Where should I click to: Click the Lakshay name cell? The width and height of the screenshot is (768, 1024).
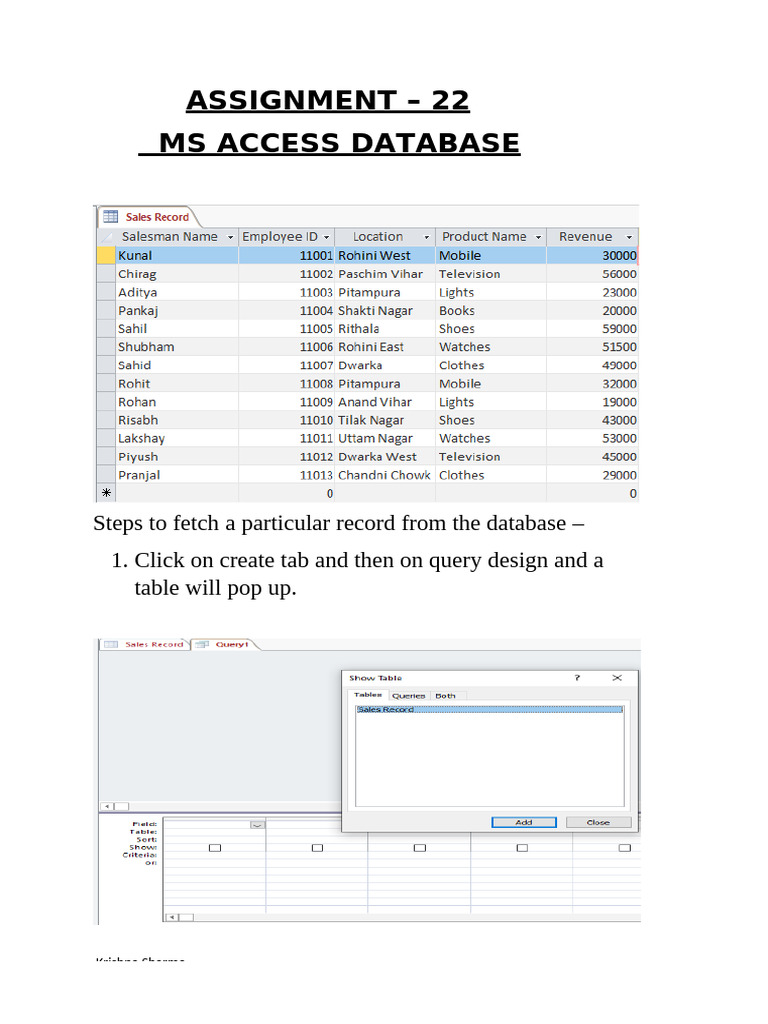pos(177,438)
